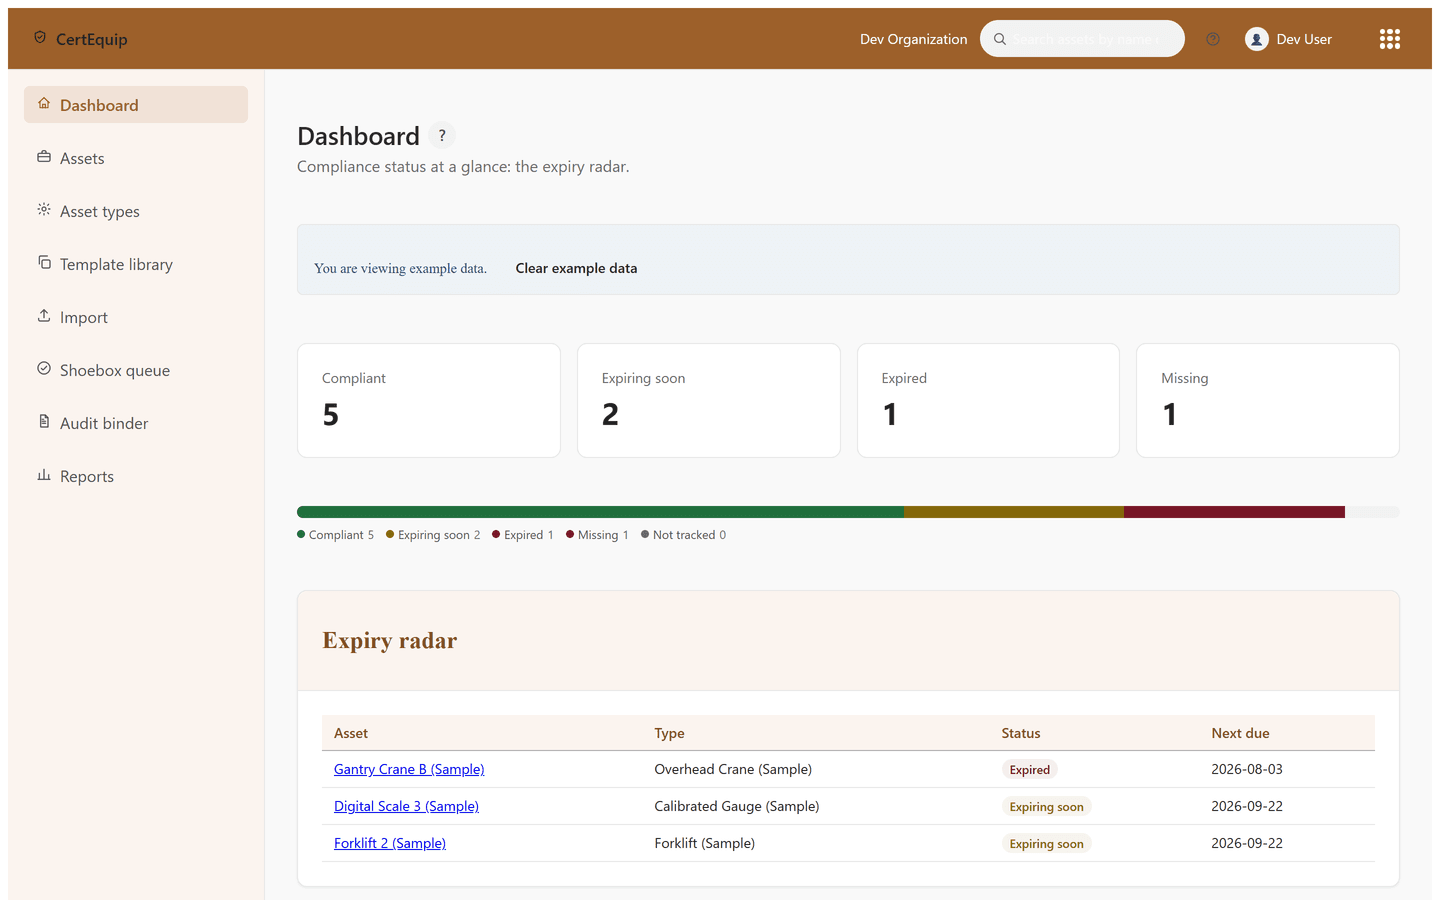Click the Dev User avatar icon

[x=1256, y=39]
